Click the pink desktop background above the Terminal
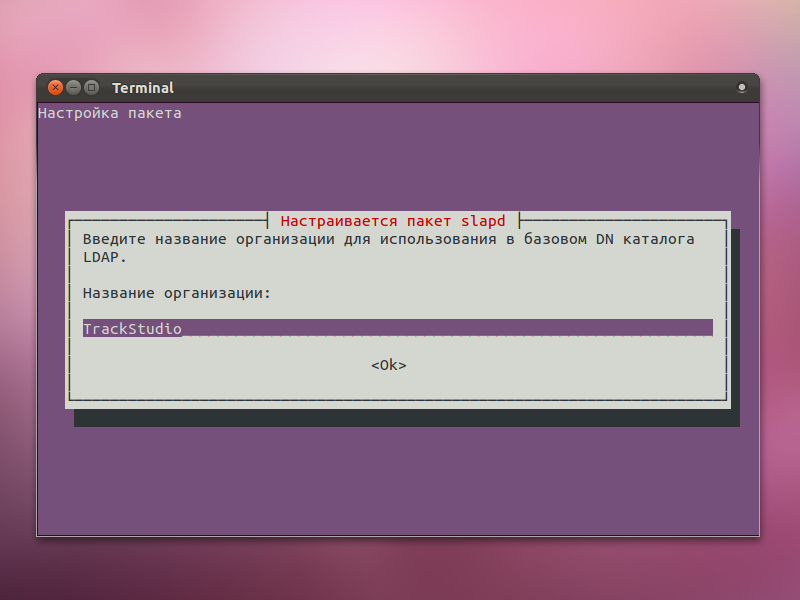Image resolution: width=800 pixels, height=600 pixels. click(400, 35)
